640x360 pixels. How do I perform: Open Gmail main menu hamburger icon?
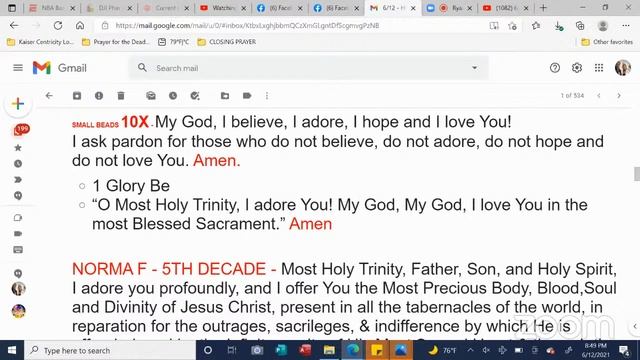click(18, 68)
